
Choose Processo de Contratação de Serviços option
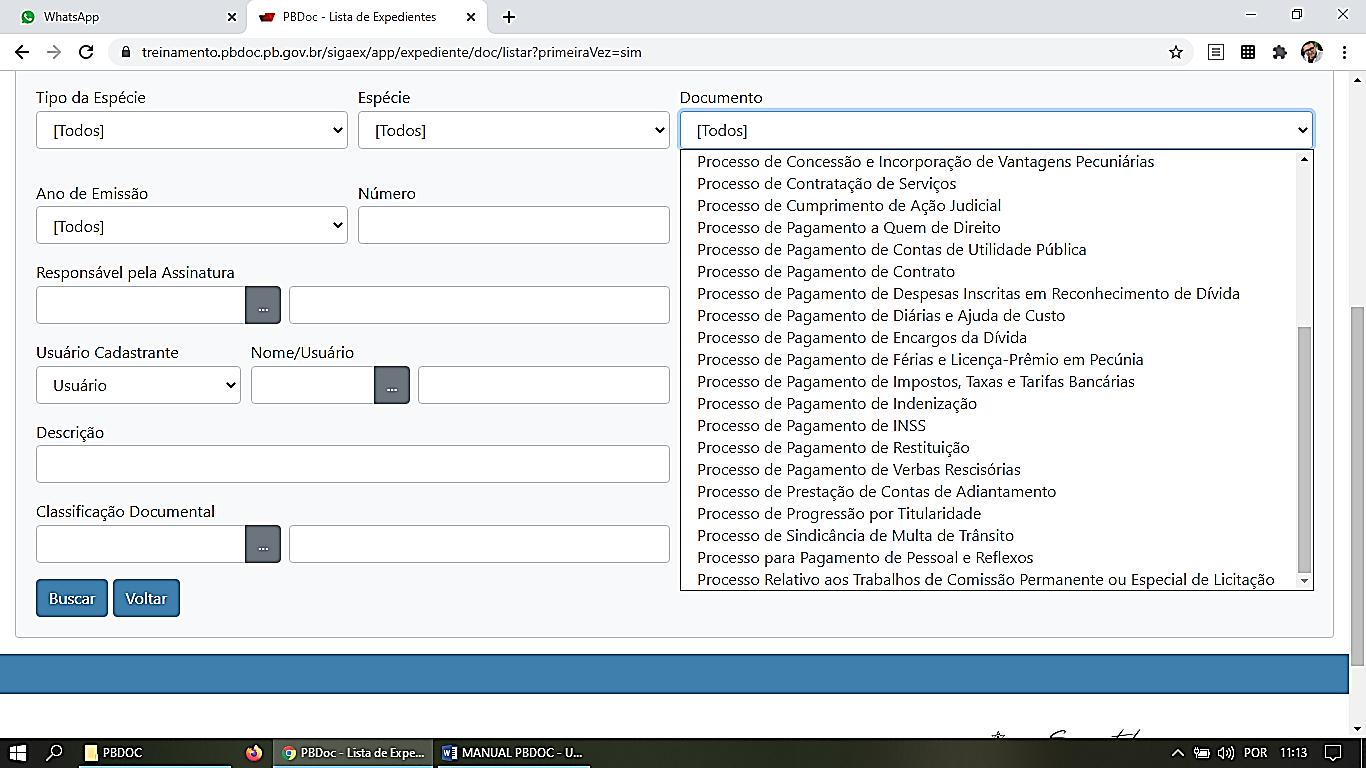[826, 184]
